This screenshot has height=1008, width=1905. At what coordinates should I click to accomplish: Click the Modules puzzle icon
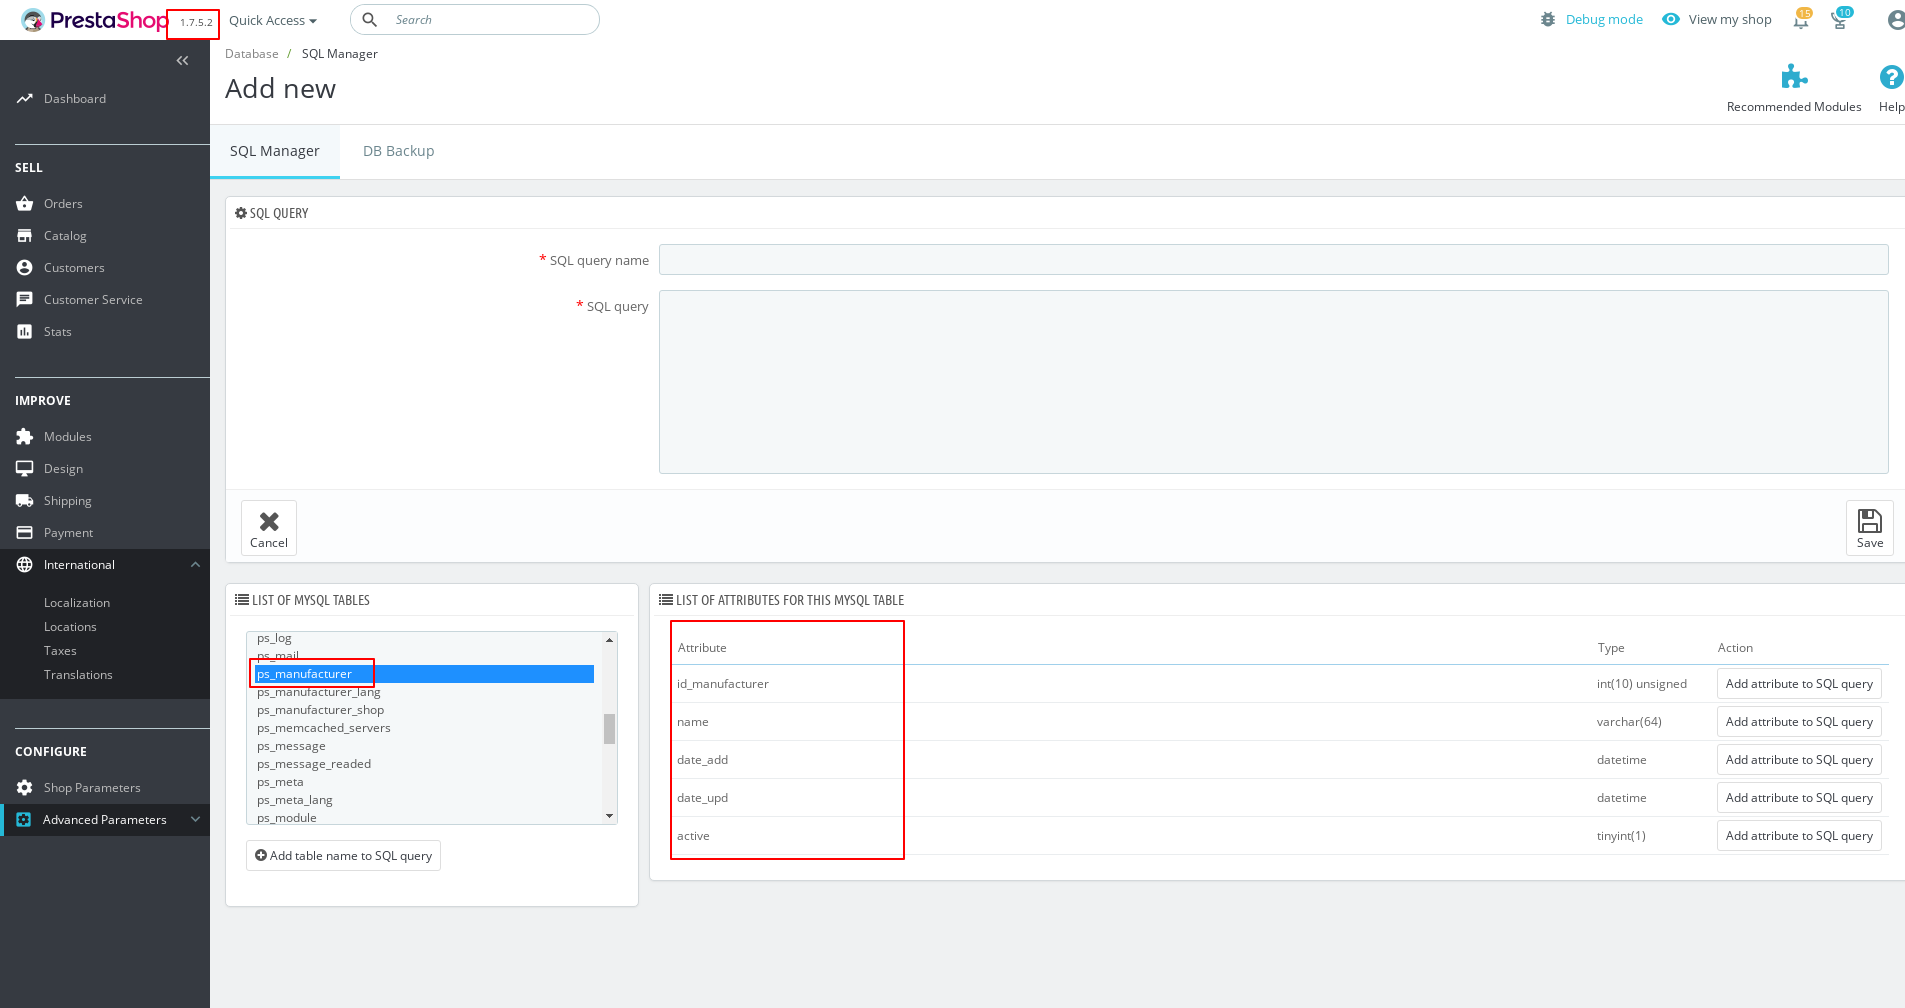pos(25,437)
